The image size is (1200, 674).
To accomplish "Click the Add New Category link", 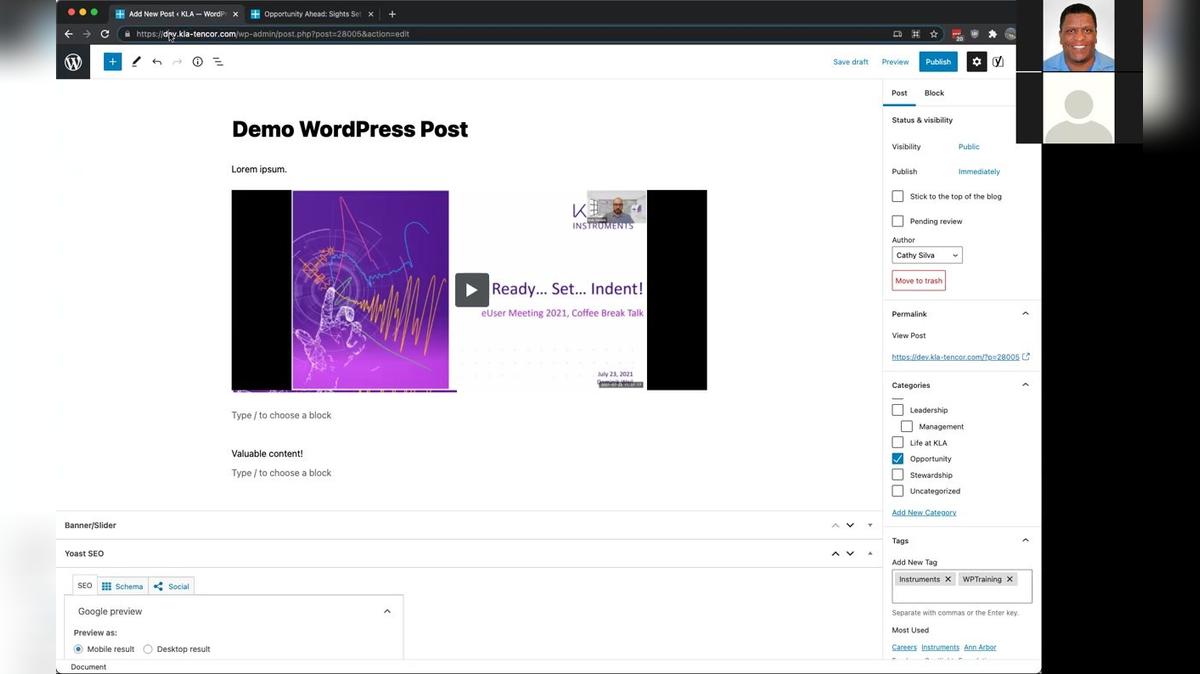I will pyautogui.click(x=924, y=513).
